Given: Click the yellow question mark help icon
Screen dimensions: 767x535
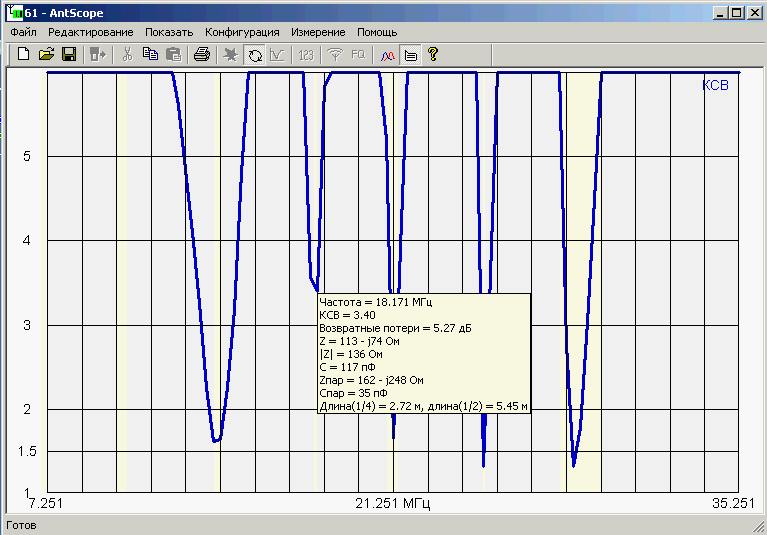Looking at the screenshot, I should (432, 55).
